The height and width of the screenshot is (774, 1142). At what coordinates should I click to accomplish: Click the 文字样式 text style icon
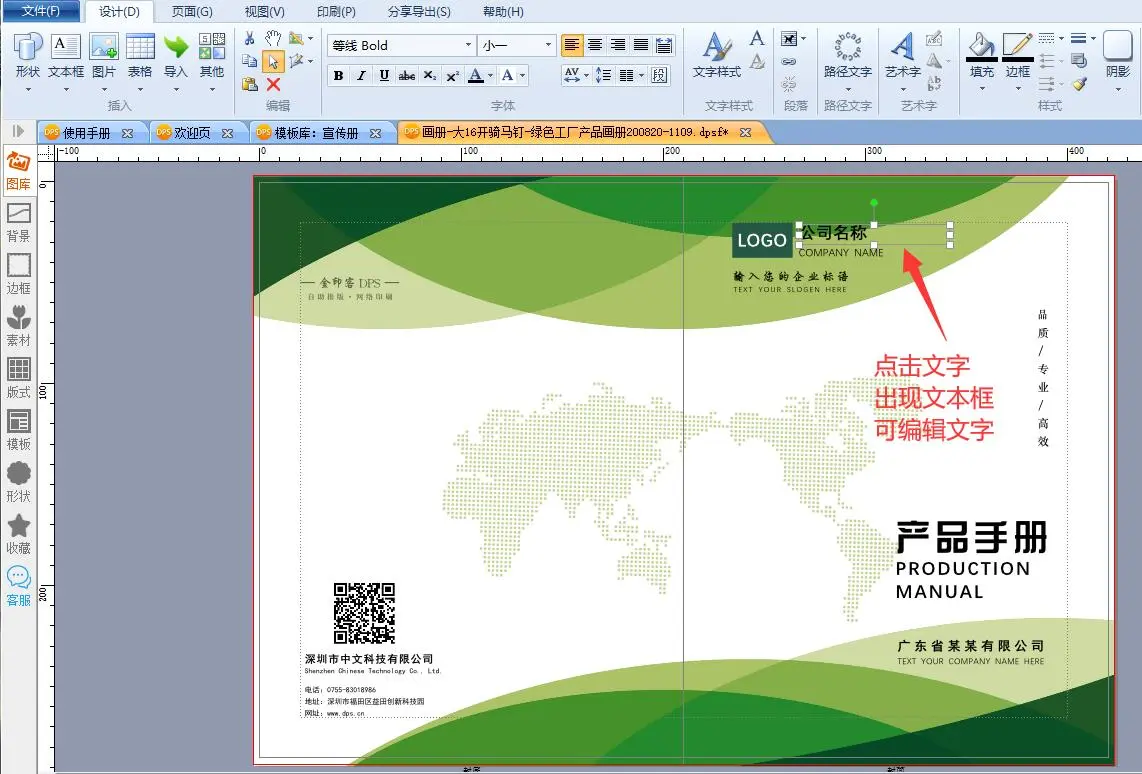point(716,55)
